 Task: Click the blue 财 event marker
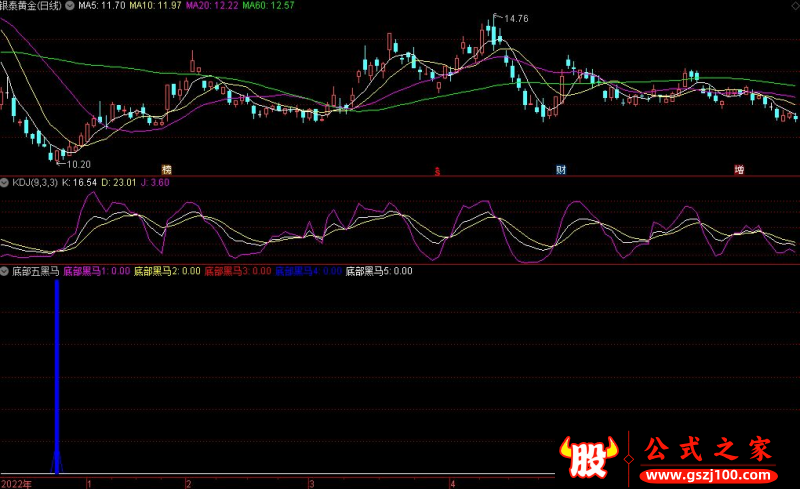tap(561, 169)
